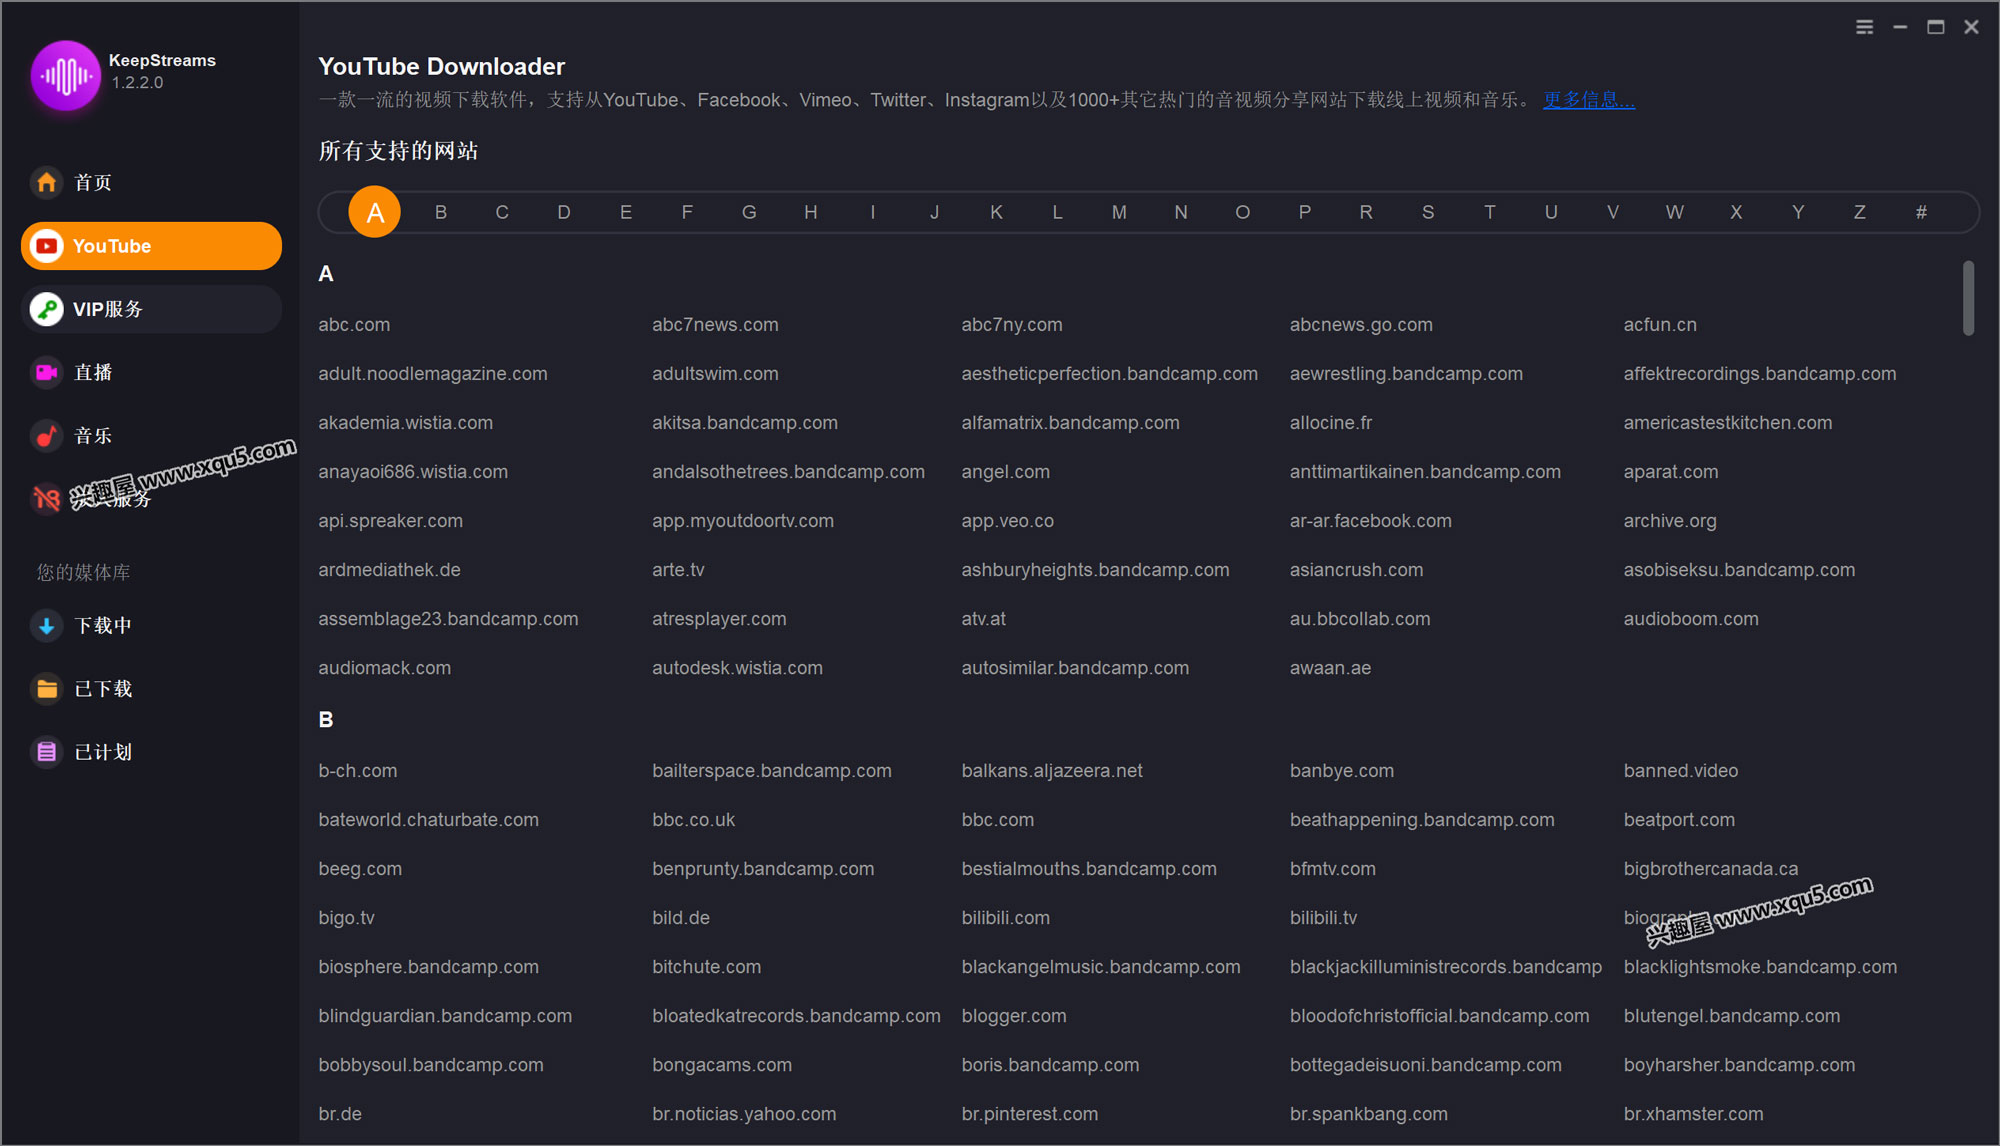Click the KeepStreams logo icon
Viewport: 2000px width, 1146px height.
(x=66, y=75)
